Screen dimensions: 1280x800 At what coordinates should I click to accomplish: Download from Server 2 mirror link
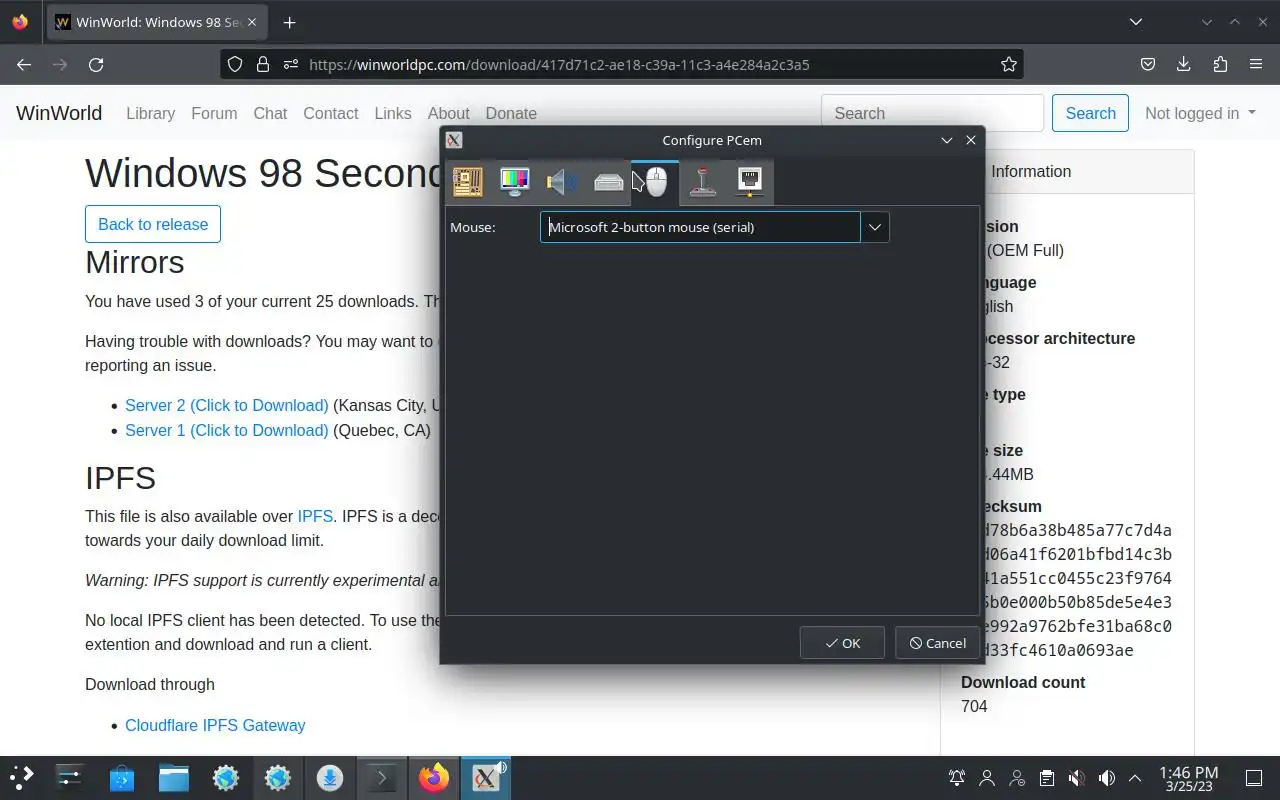point(226,405)
